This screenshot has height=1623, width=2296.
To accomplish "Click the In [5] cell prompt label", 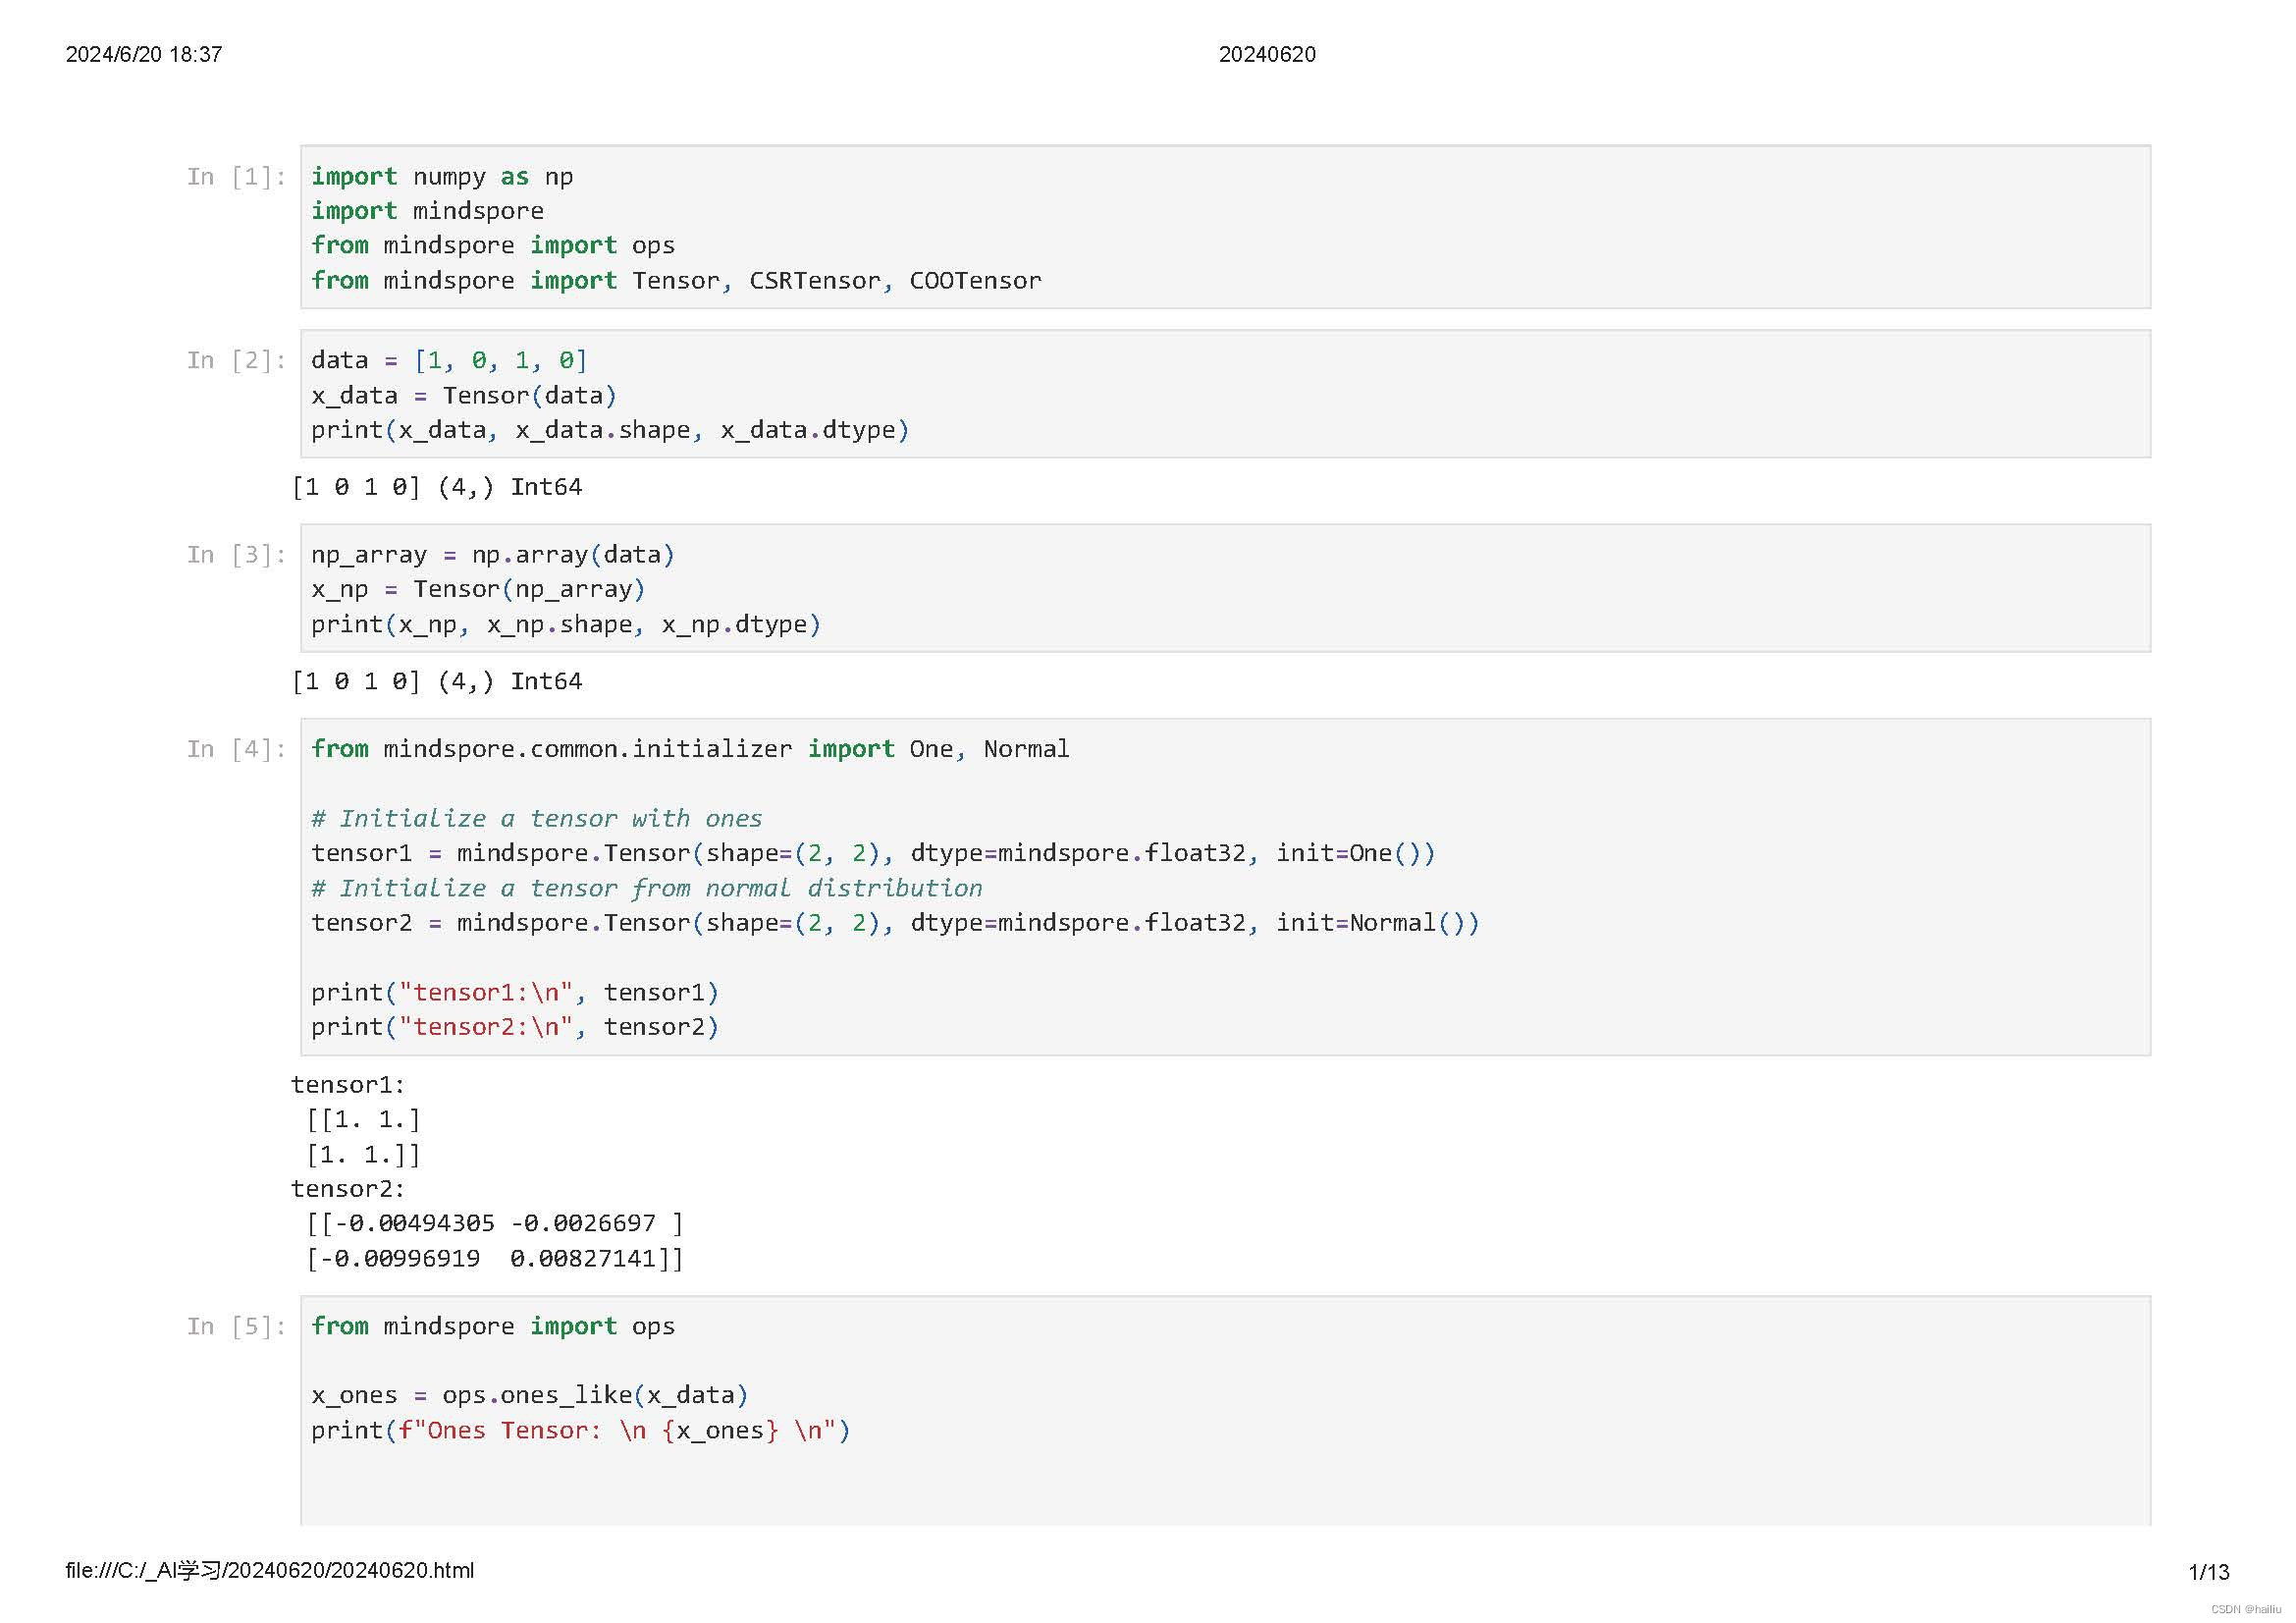I will click(x=236, y=1326).
